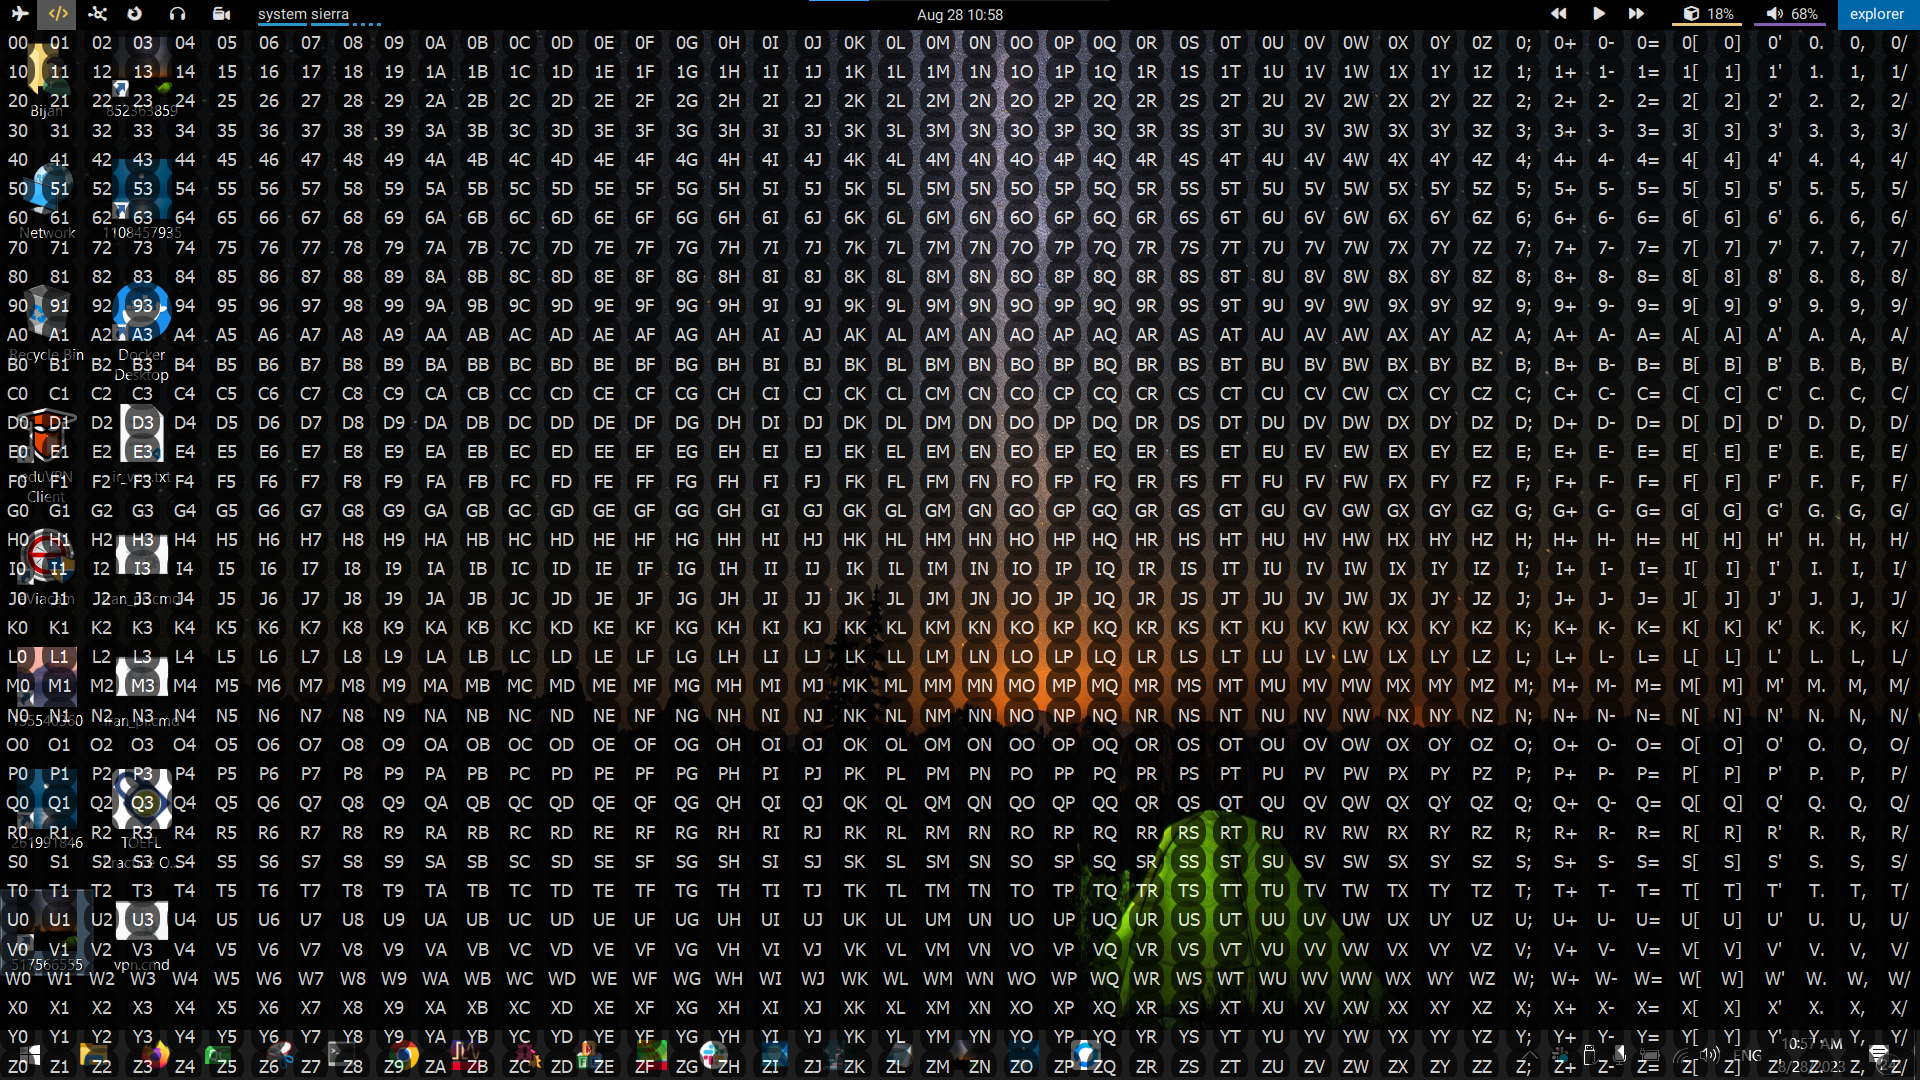This screenshot has width=1920, height=1080.
Task: Open Chrome from the taskbar
Action: pos(402,1055)
